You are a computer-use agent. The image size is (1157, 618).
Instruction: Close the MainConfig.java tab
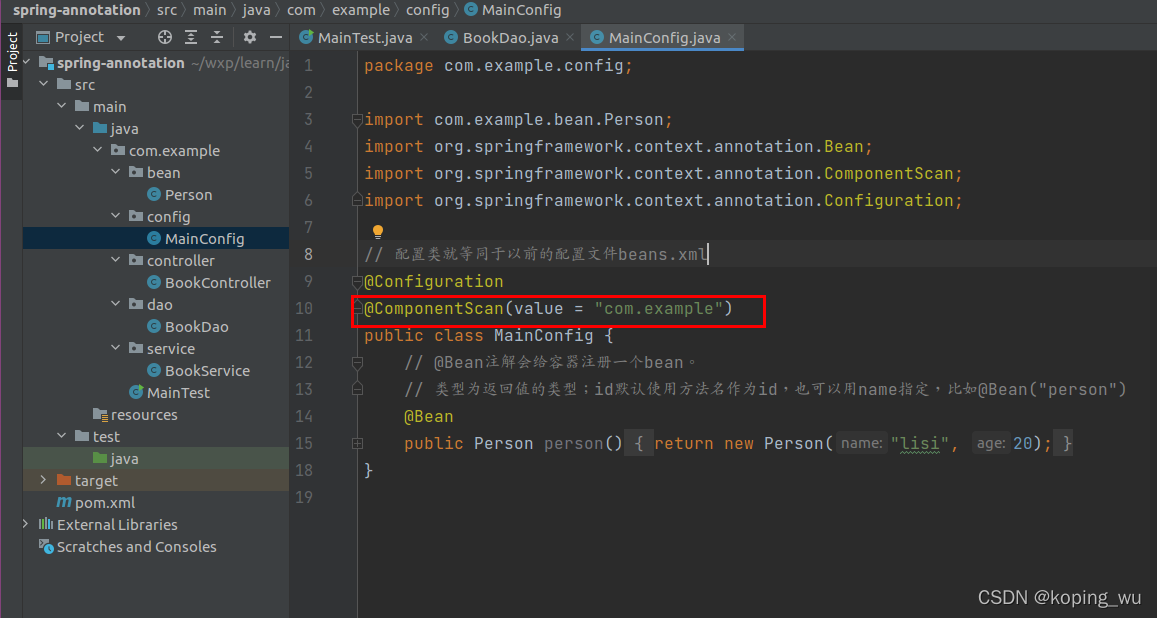[x=731, y=37]
